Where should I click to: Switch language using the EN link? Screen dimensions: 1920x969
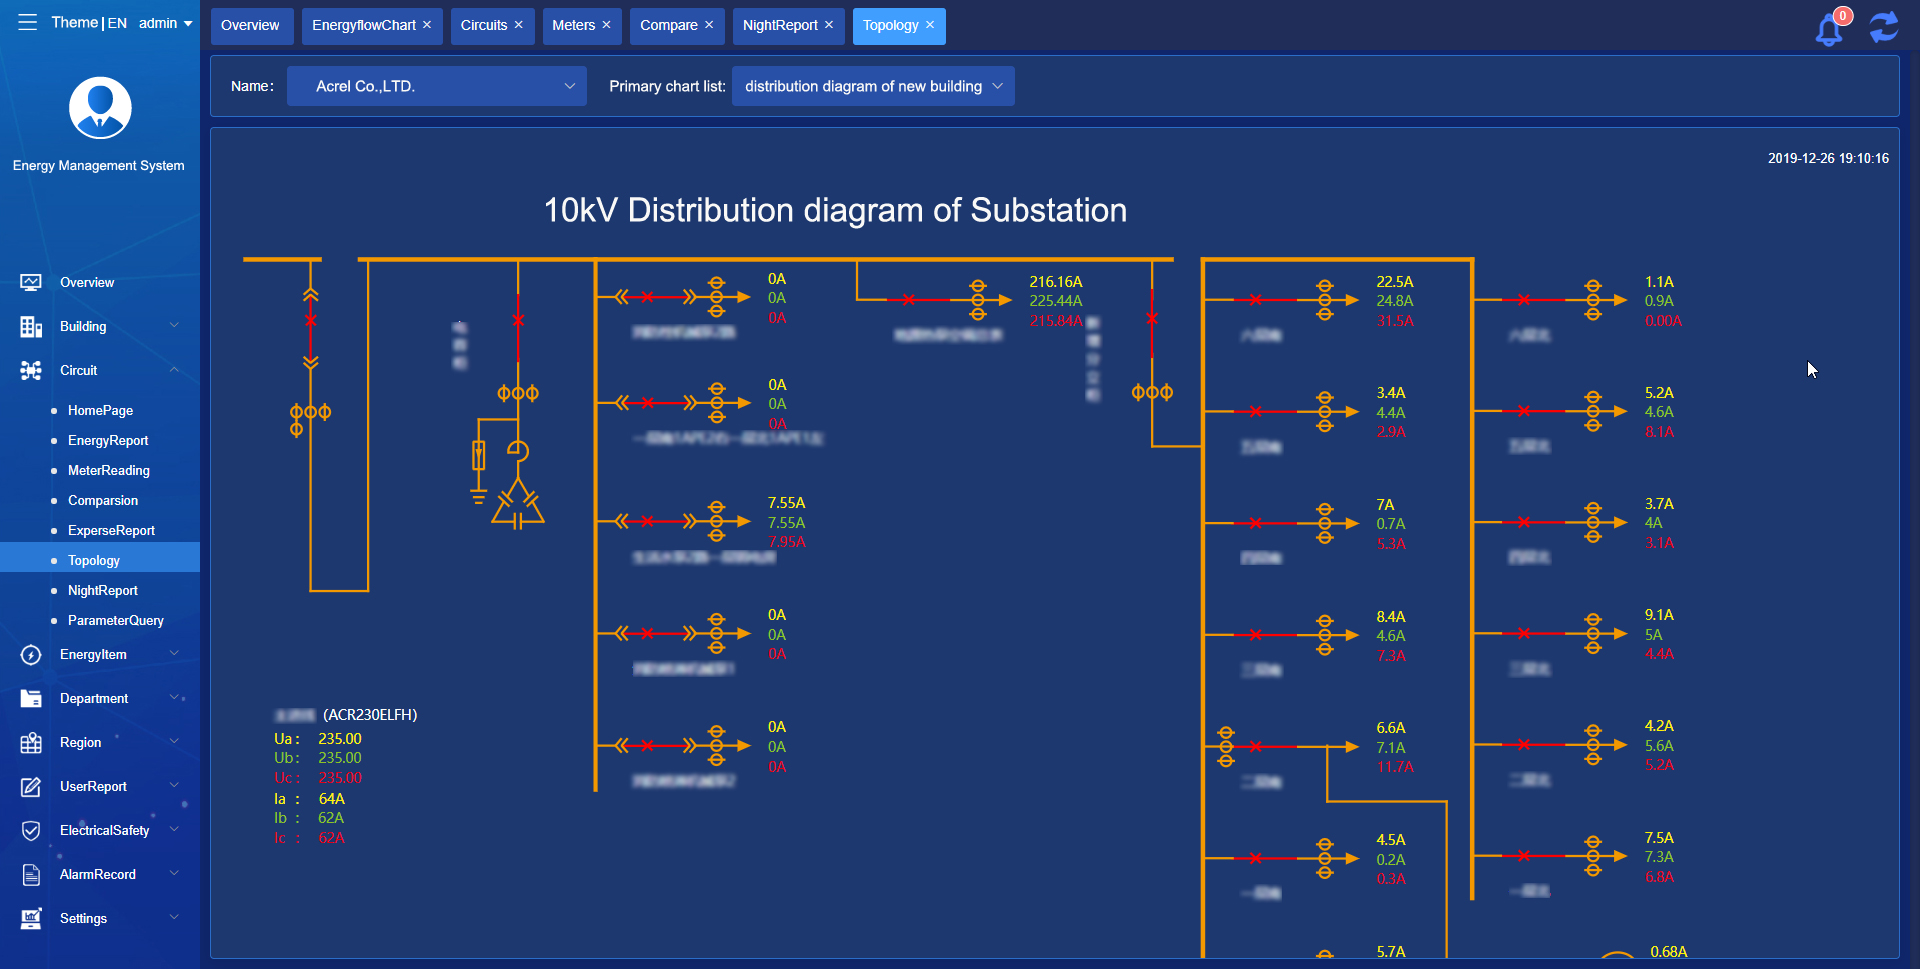(x=117, y=23)
